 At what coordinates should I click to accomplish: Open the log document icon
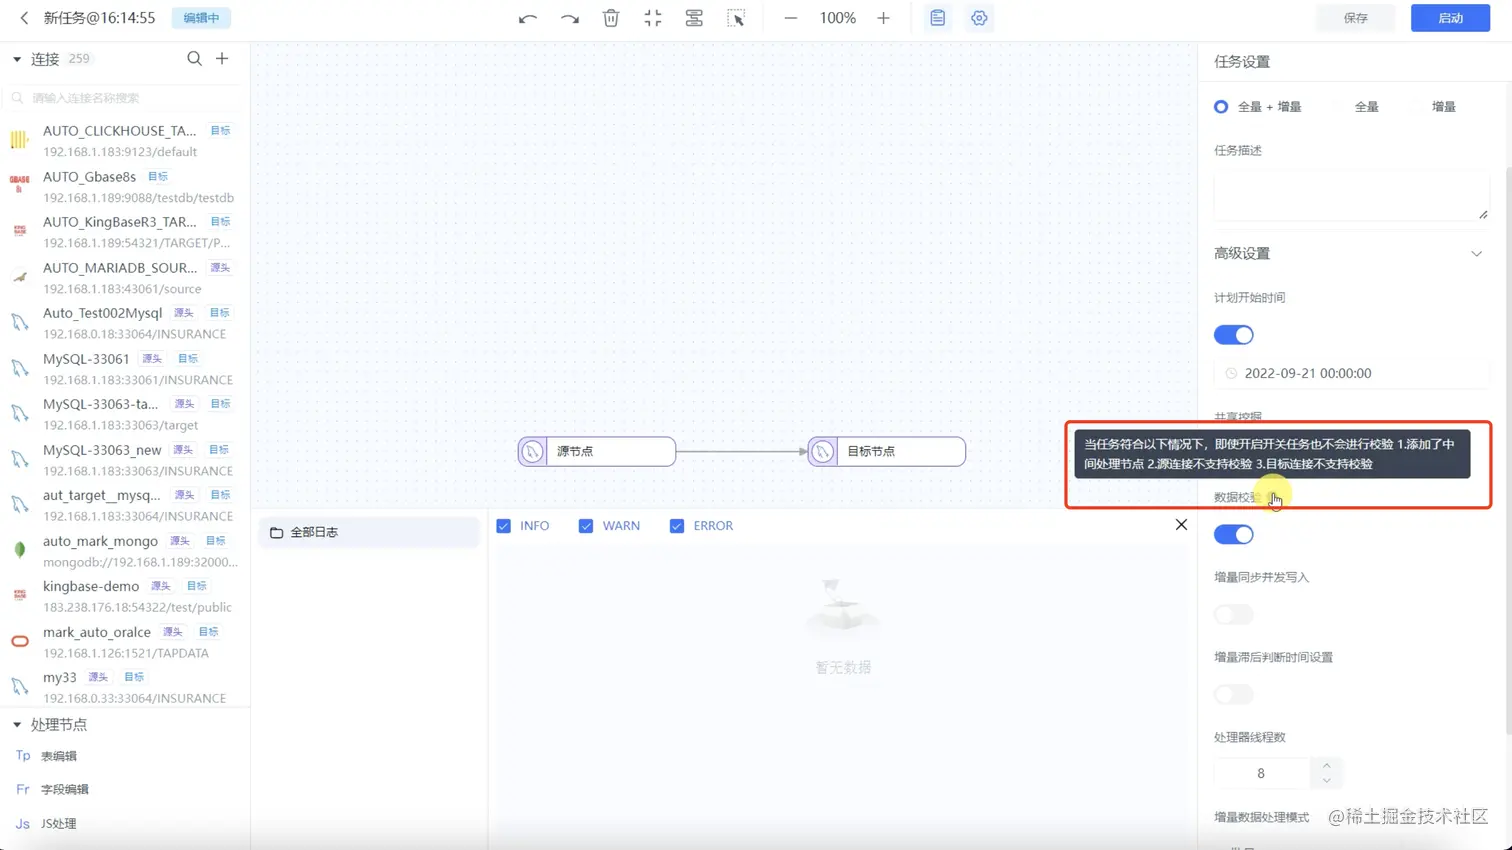pos(937,18)
